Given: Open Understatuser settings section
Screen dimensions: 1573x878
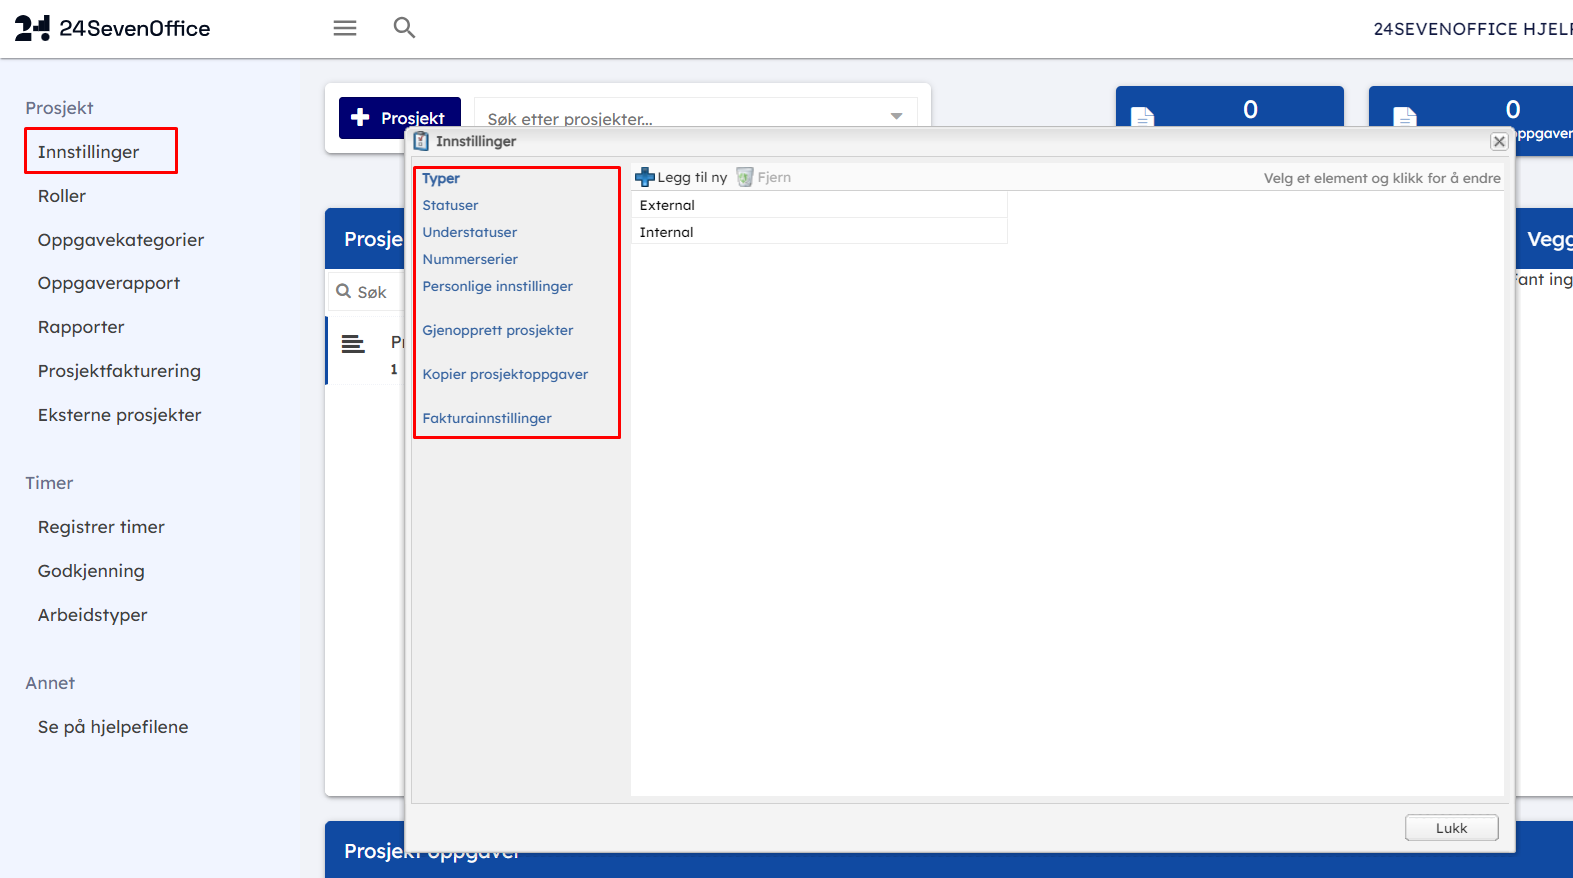Looking at the screenshot, I should pyautogui.click(x=469, y=232).
